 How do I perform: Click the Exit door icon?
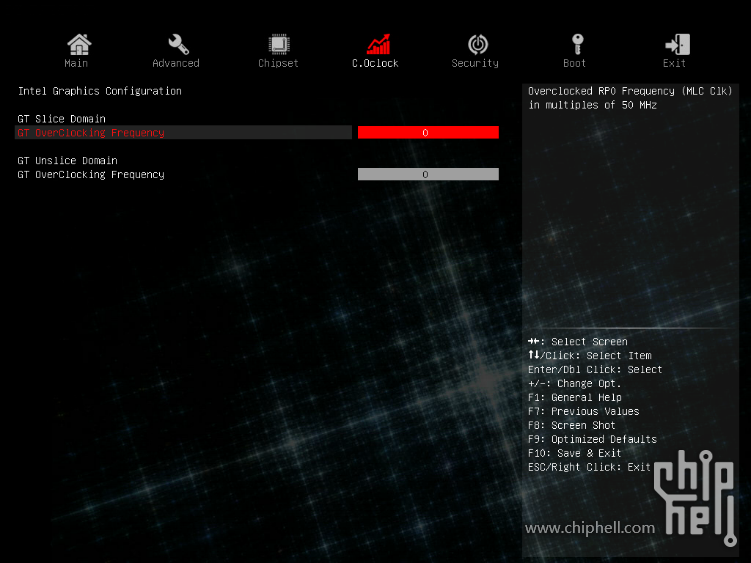point(677,45)
